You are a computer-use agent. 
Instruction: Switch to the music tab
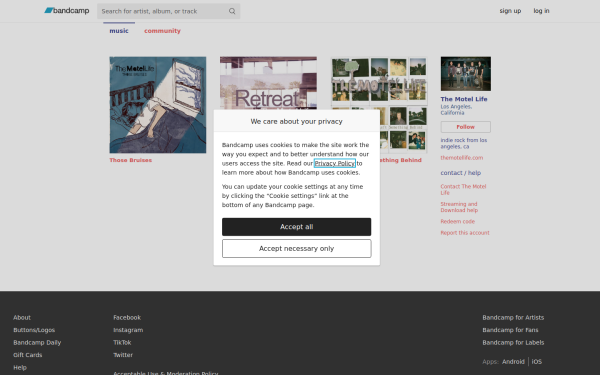pyautogui.click(x=119, y=31)
